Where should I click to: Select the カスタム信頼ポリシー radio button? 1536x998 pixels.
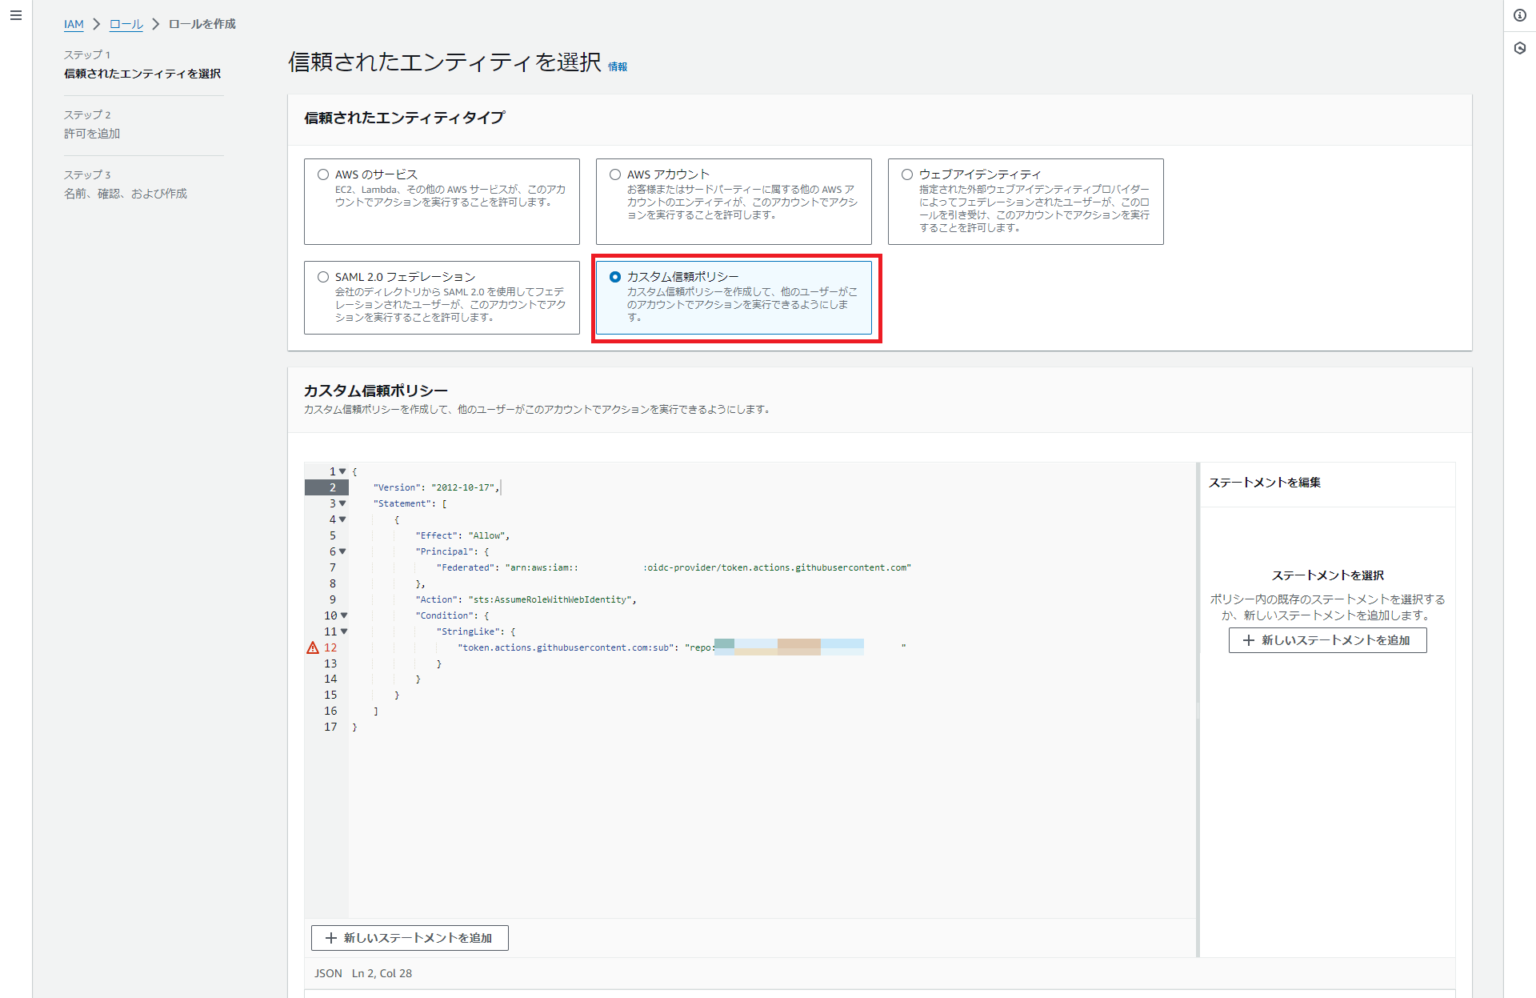pos(615,276)
